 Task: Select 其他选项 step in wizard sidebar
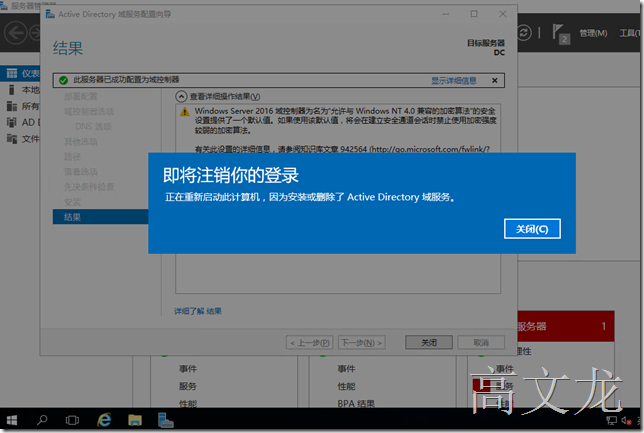80,142
